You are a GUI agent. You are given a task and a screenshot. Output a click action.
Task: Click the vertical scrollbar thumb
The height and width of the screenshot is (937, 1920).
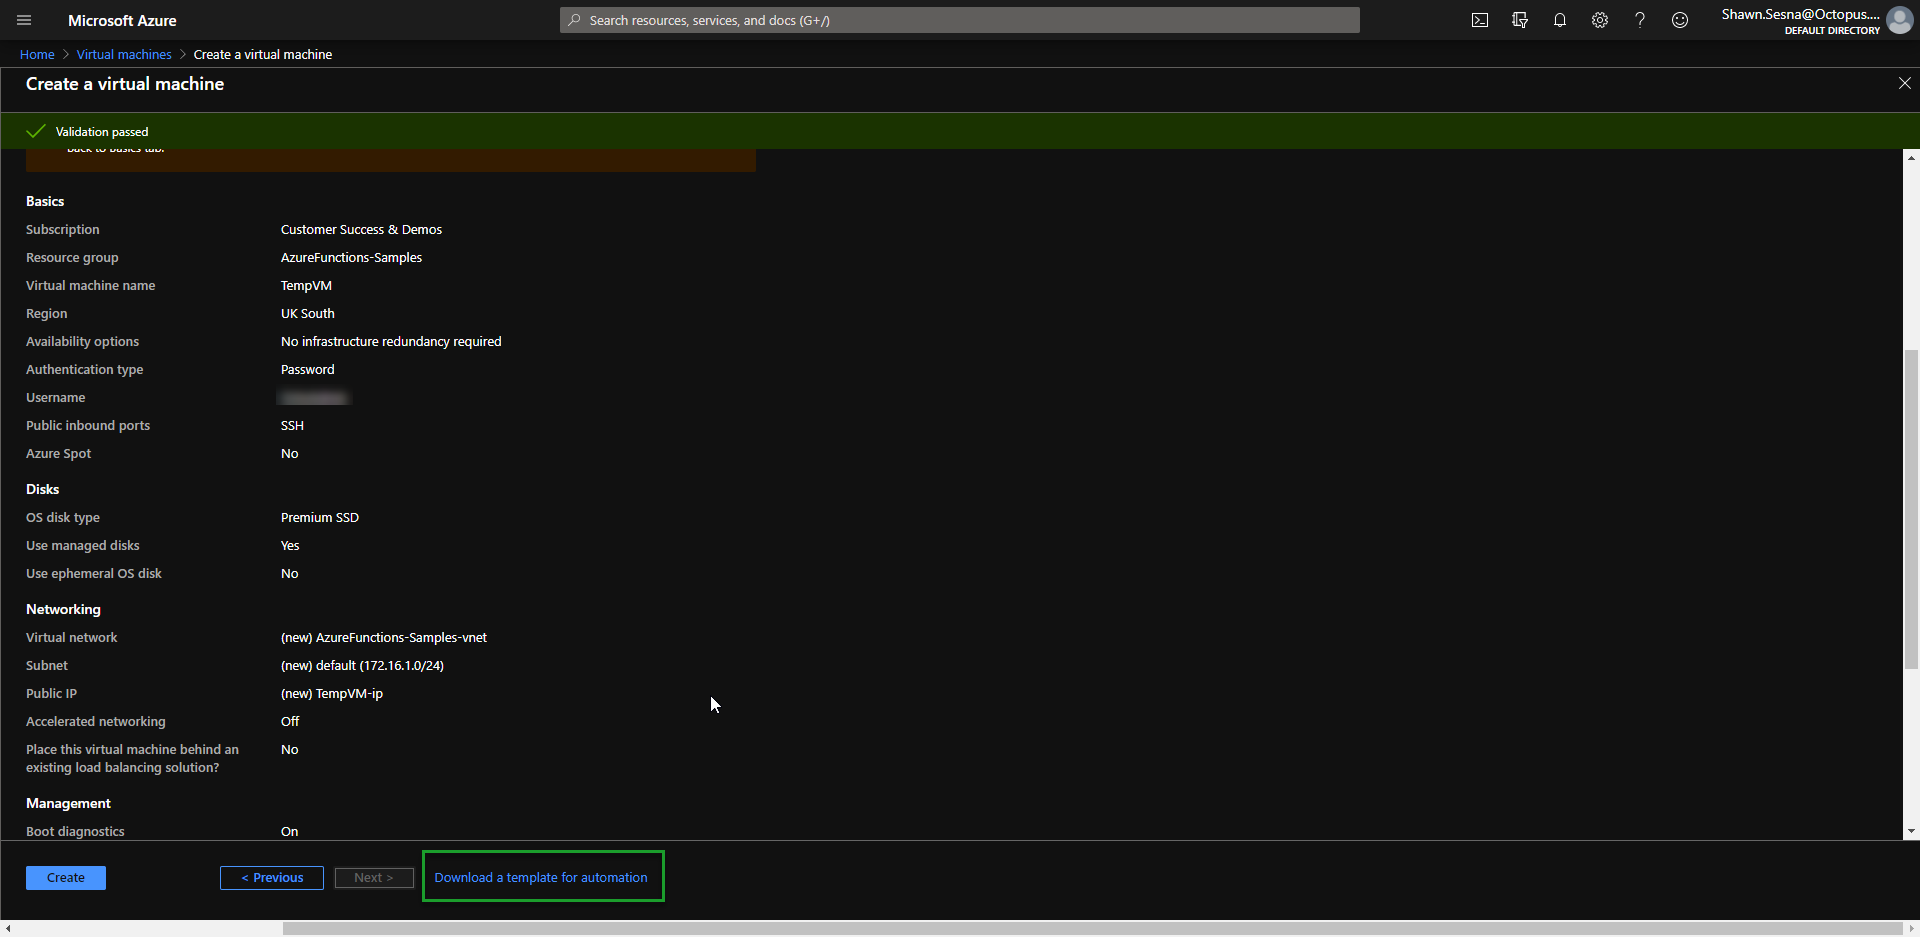(1911, 510)
